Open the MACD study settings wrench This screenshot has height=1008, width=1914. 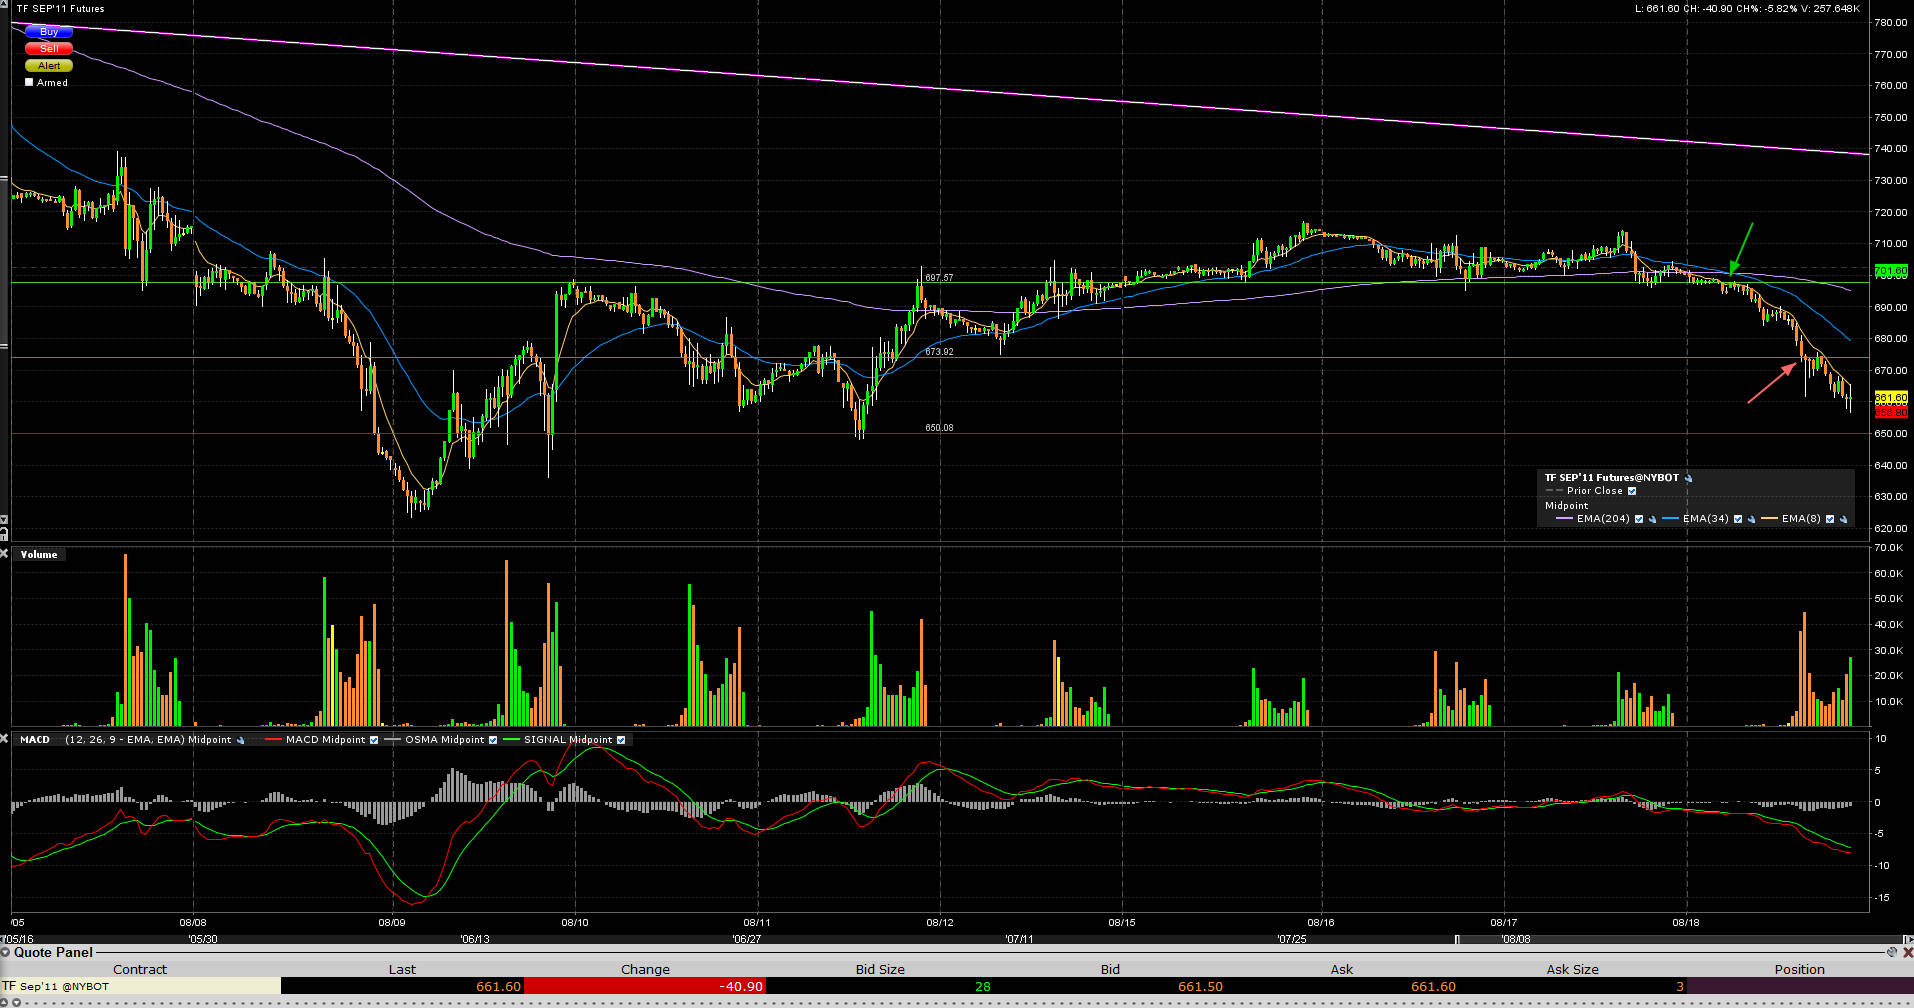240,740
